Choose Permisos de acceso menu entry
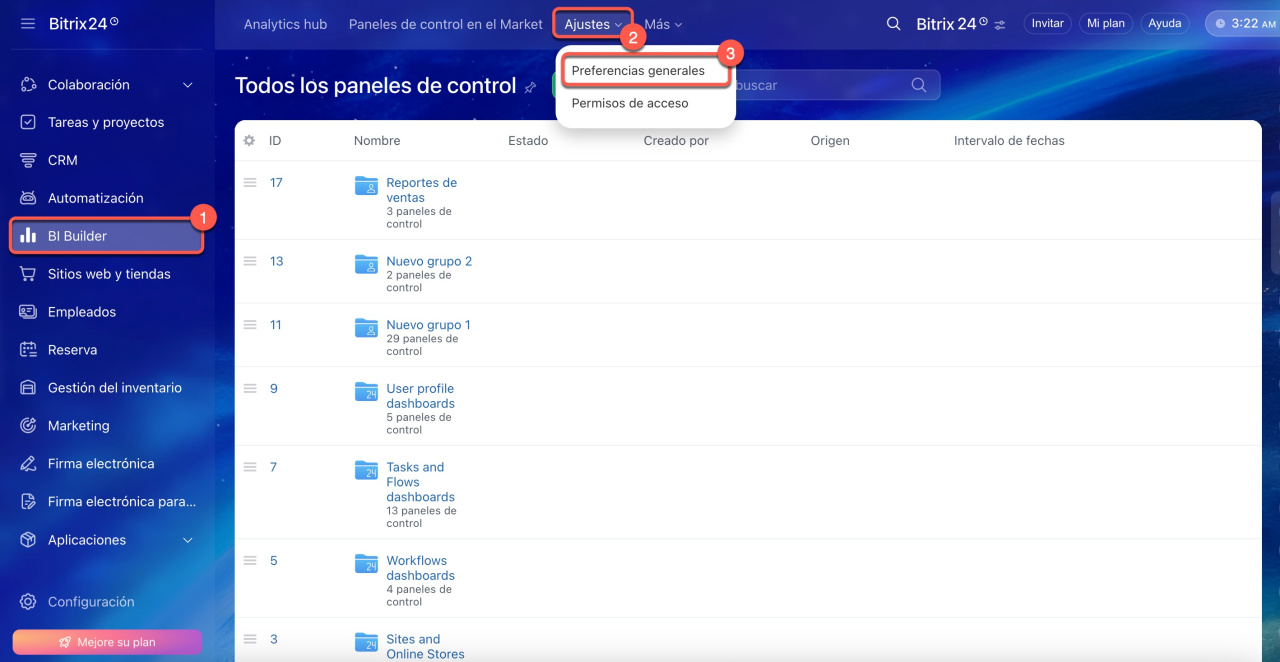 point(630,103)
